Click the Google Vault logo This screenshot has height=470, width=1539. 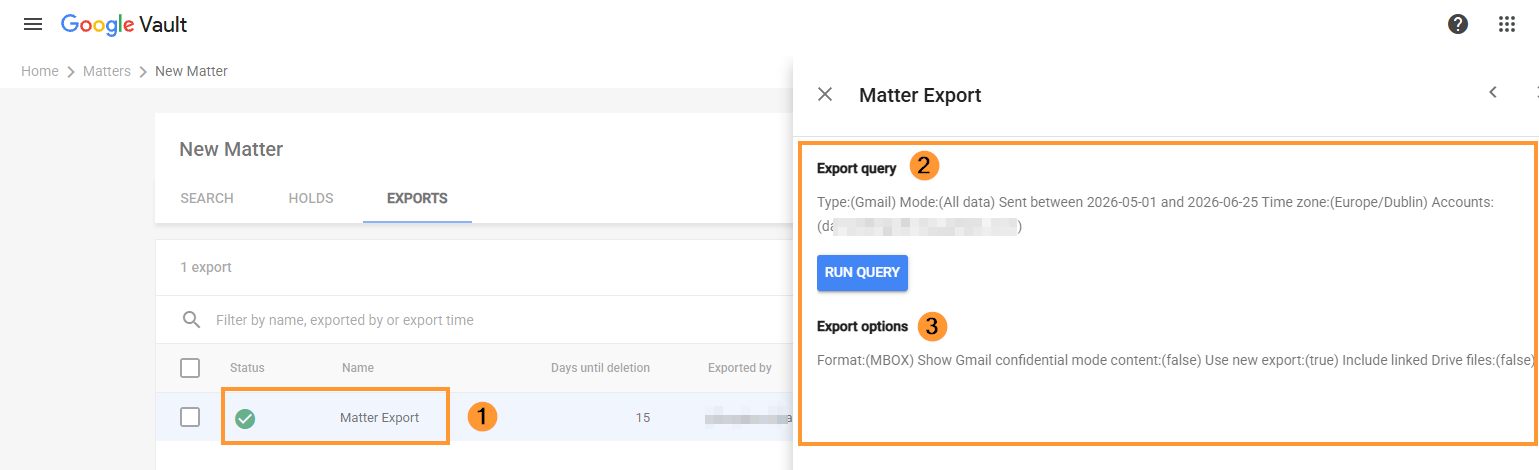point(124,24)
